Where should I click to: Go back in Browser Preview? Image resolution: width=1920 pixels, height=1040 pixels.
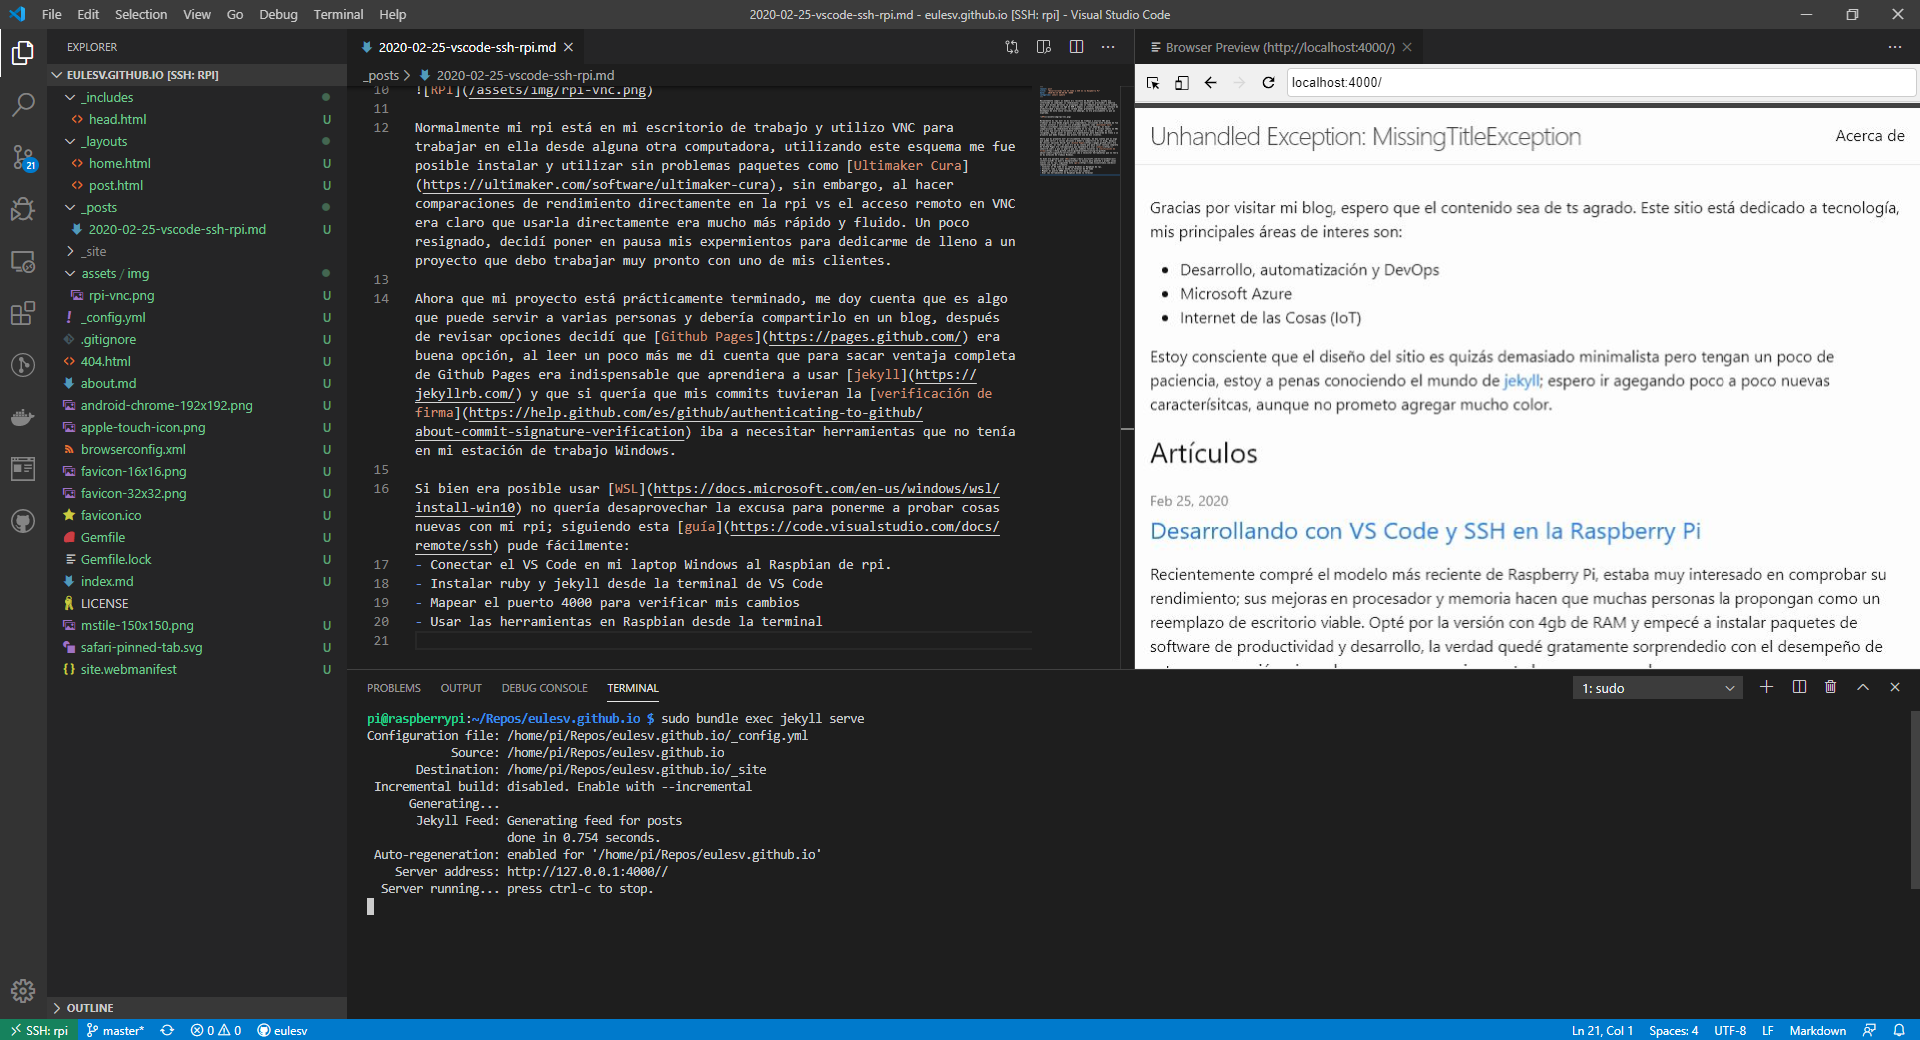(x=1210, y=83)
